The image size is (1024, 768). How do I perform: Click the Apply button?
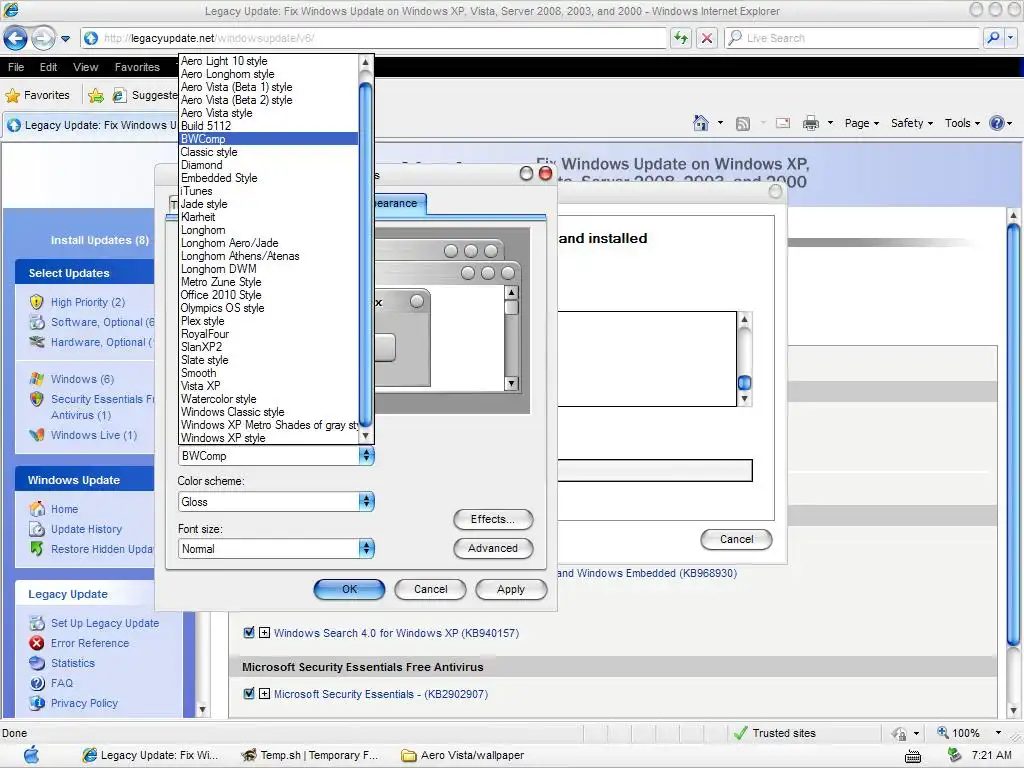(511, 589)
